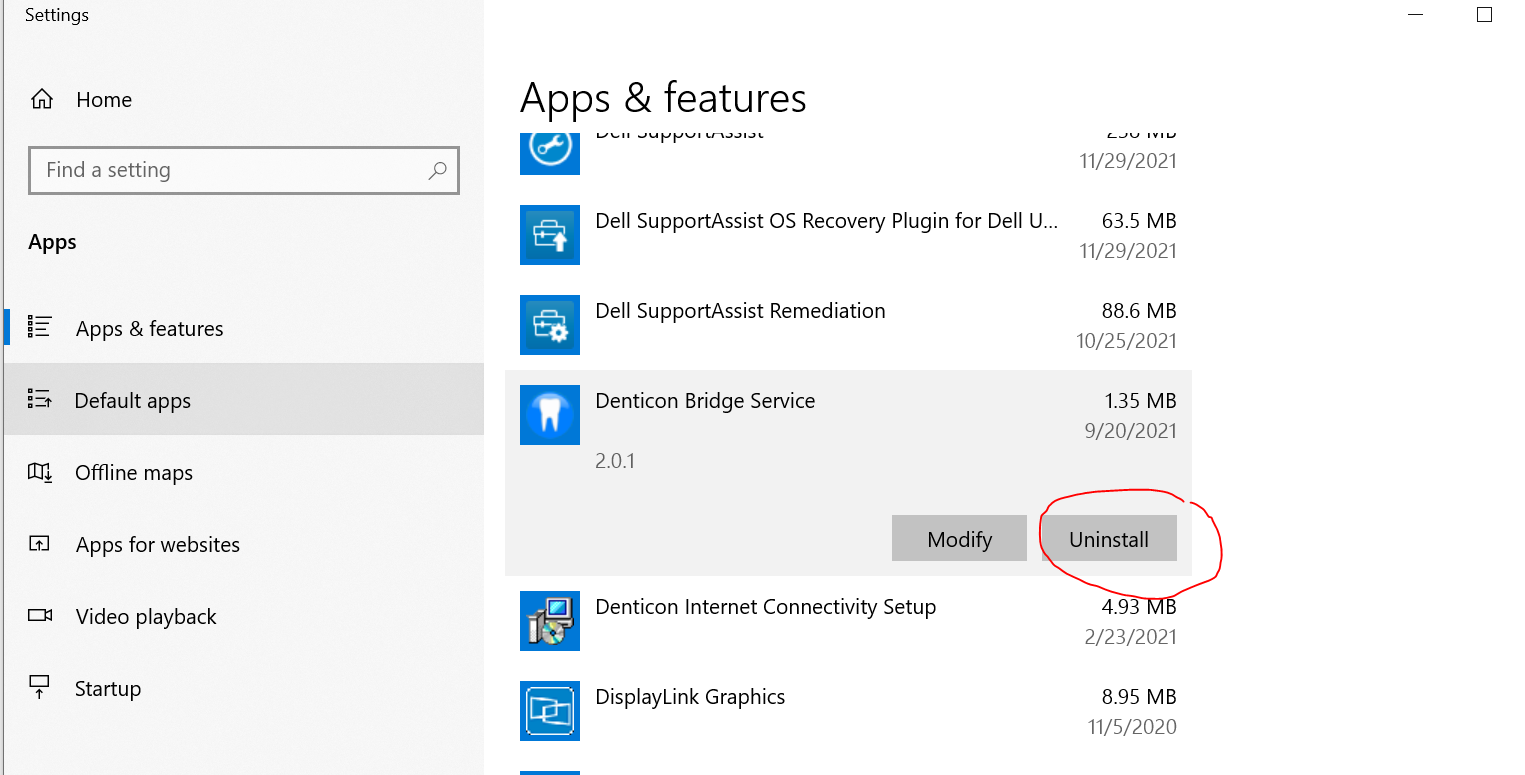Uninstall Denticon Bridge Service
This screenshot has height=775, width=1525.
click(1109, 539)
